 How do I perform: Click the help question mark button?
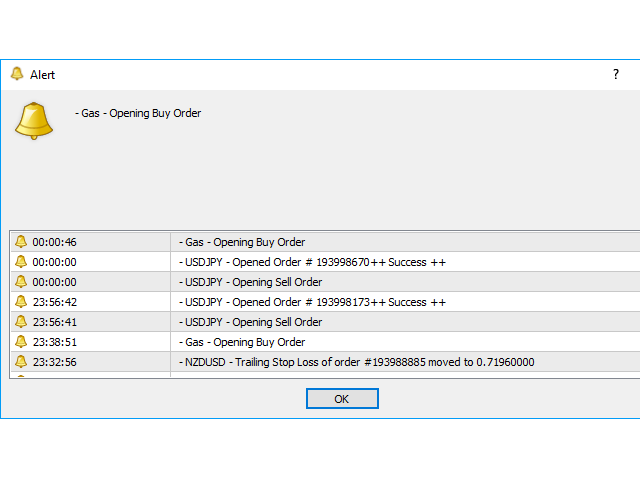615,74
